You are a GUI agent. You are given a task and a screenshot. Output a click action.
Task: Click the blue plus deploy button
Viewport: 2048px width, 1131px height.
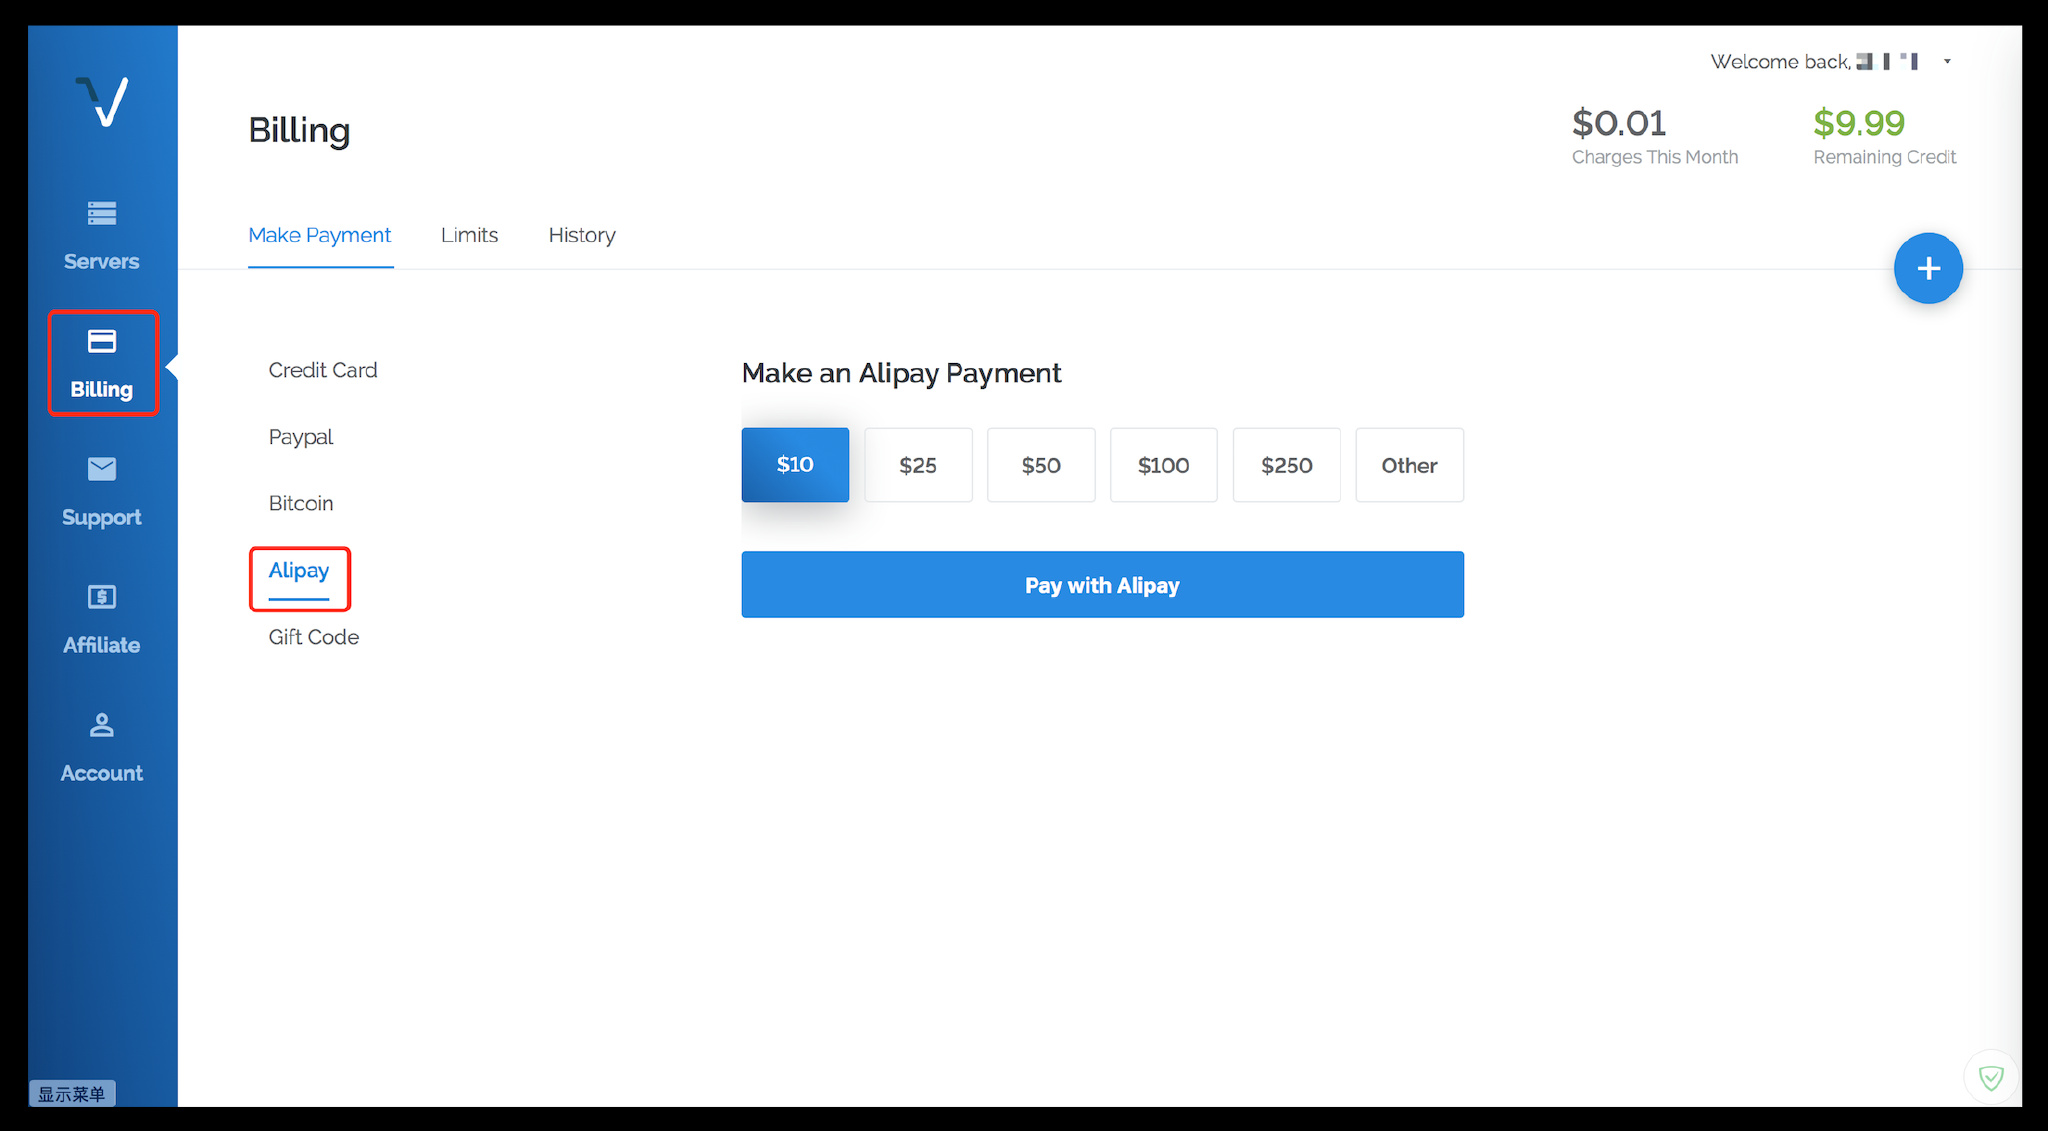pos(1927,268)
